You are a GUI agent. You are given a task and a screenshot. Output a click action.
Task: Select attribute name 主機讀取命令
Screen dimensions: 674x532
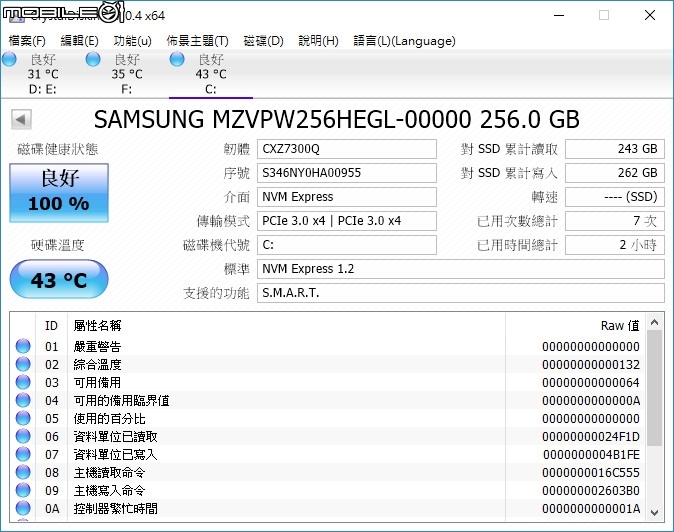click(x=110, y=473)
